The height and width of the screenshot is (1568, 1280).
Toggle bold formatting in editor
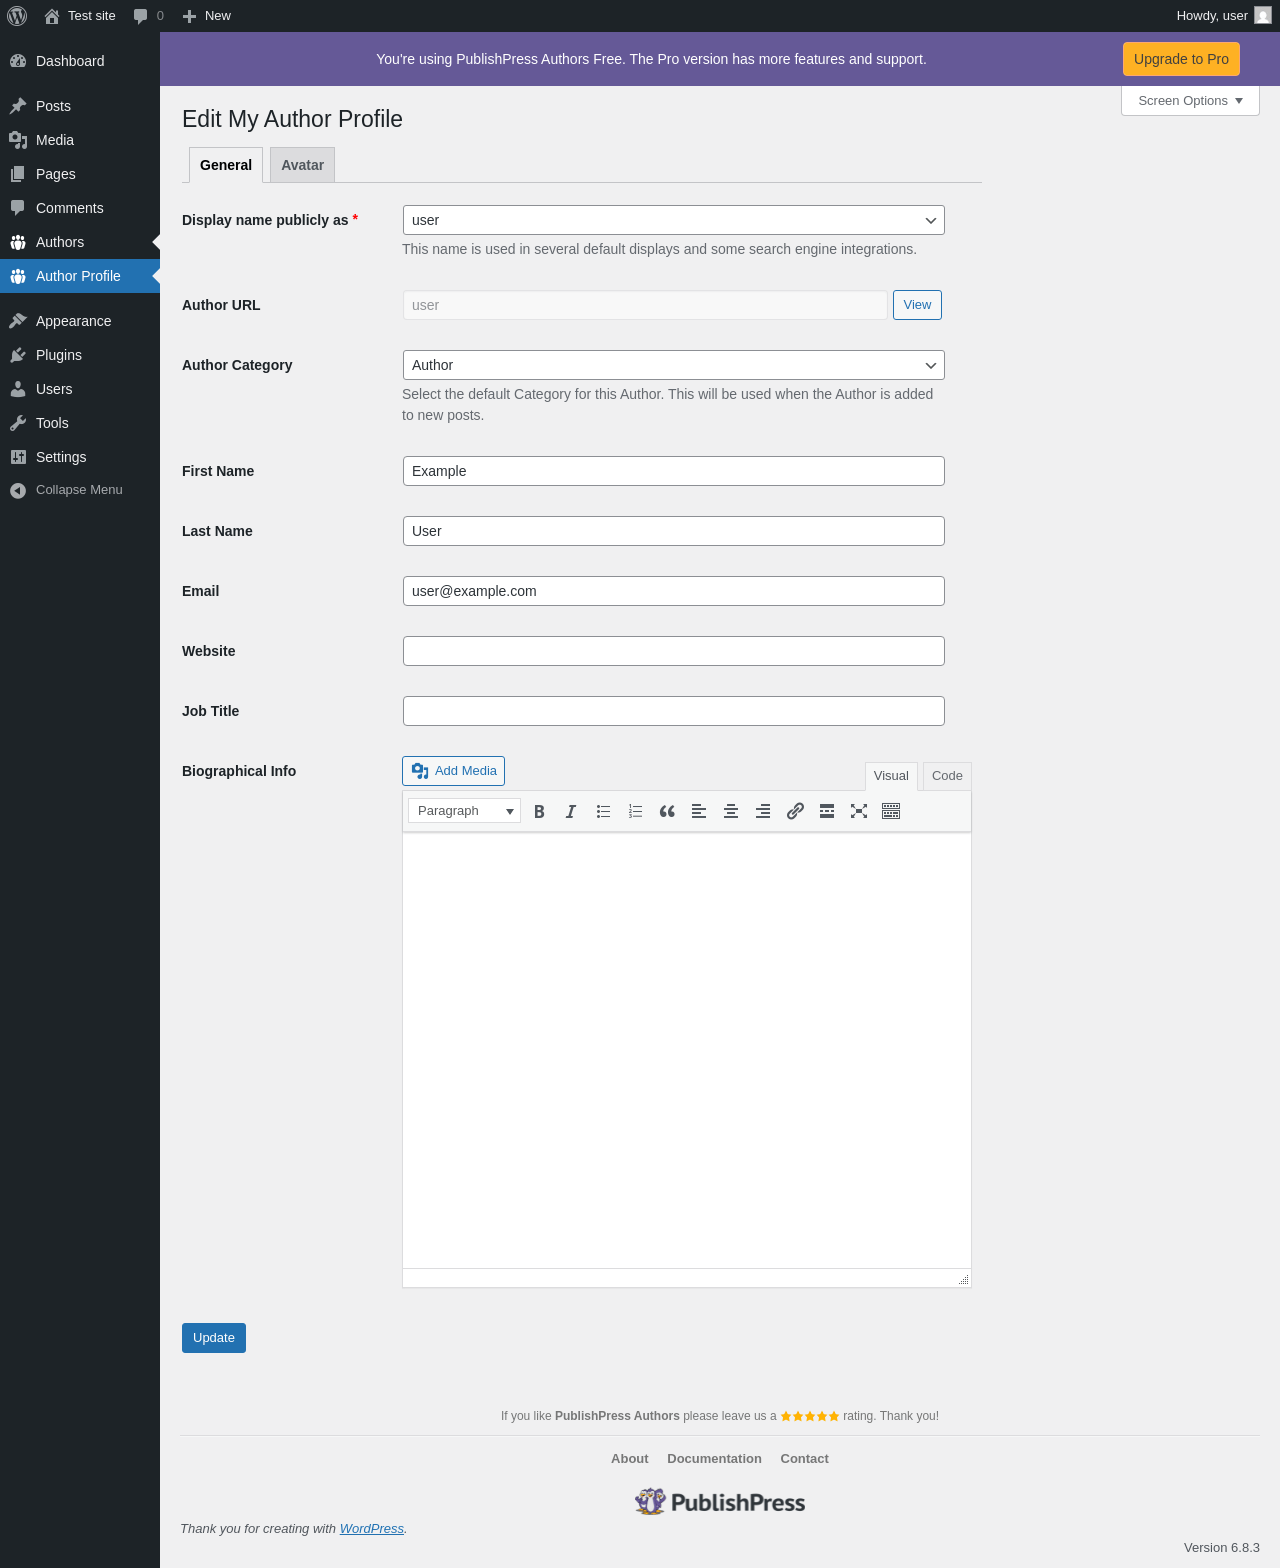(x=539, y=811)
